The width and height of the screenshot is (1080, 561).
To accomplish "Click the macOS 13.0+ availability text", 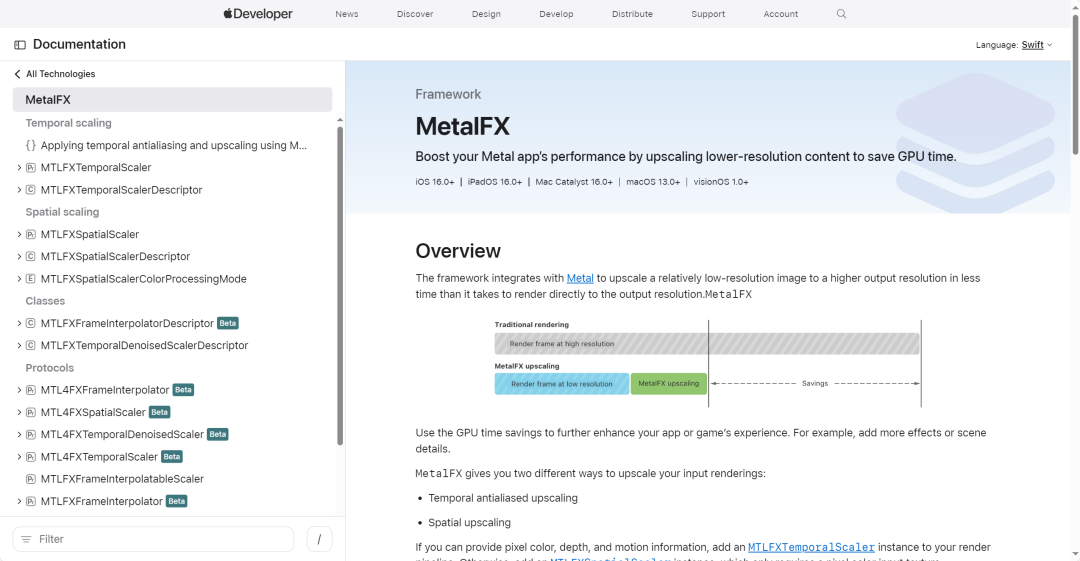I will tap(653, 182).
